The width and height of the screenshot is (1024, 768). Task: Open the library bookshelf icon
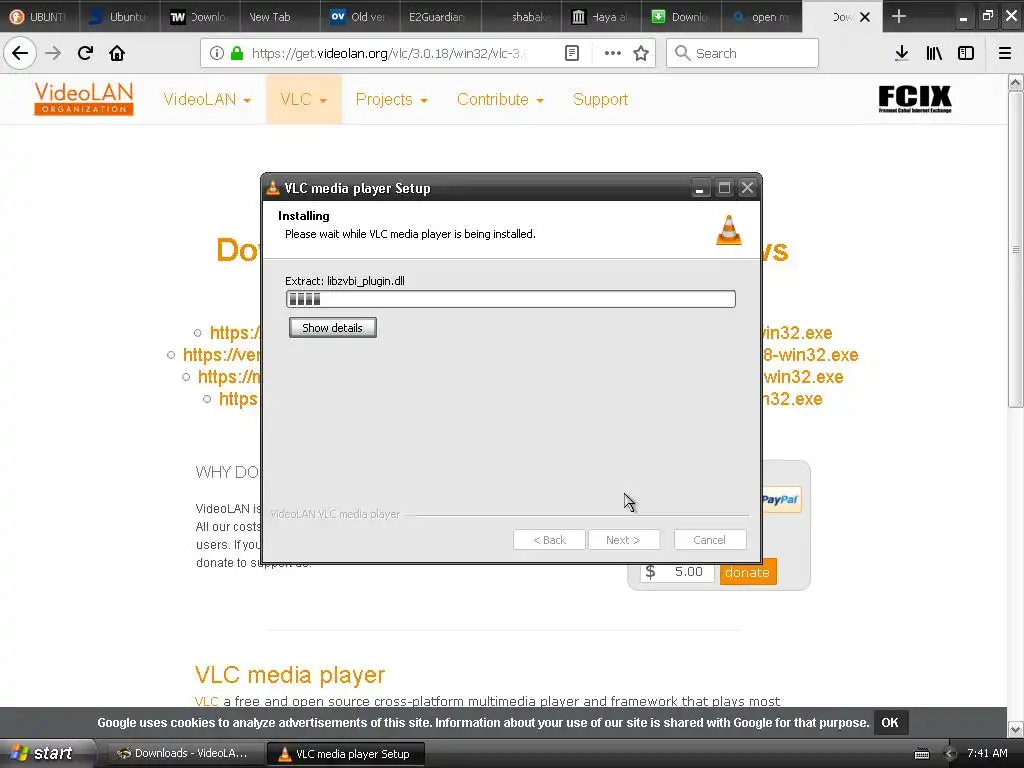(934, 53)
